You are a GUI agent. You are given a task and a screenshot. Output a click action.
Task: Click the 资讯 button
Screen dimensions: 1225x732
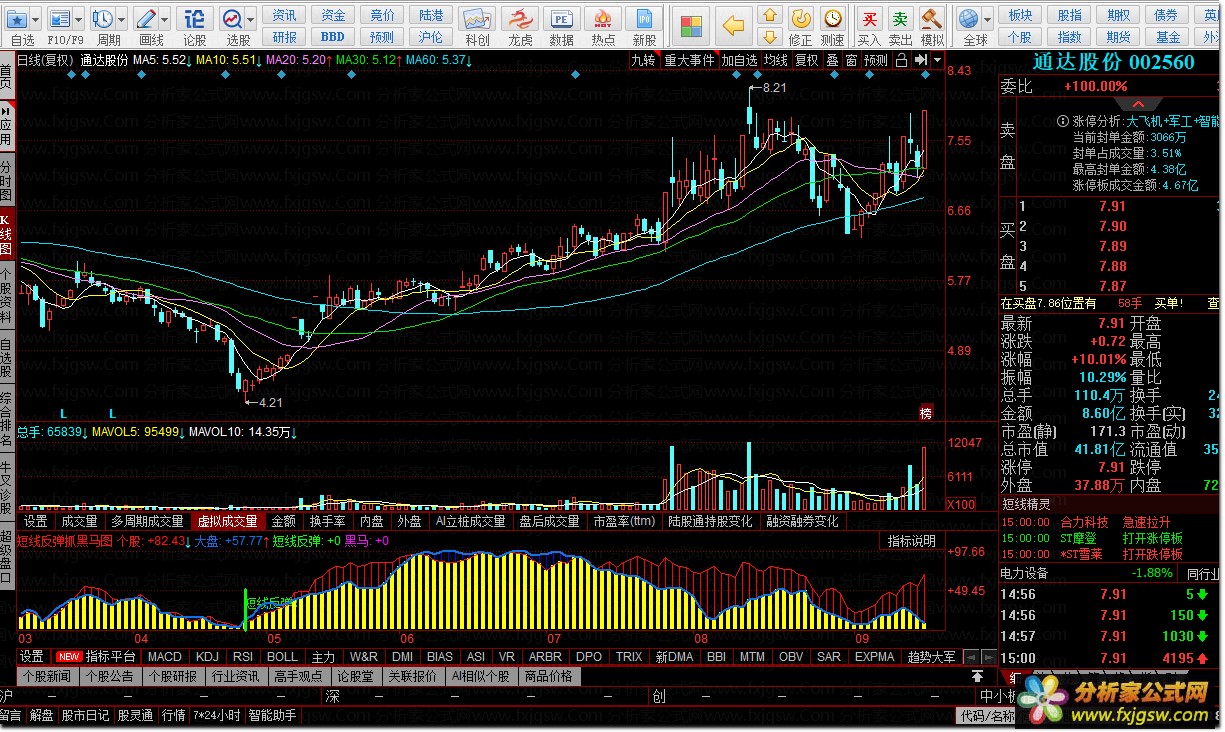pos(285,15)
